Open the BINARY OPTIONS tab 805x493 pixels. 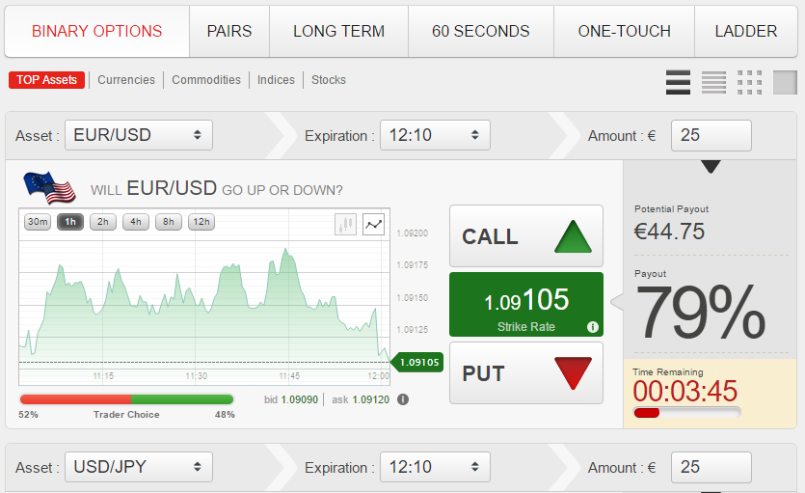[x=97, y=31]
